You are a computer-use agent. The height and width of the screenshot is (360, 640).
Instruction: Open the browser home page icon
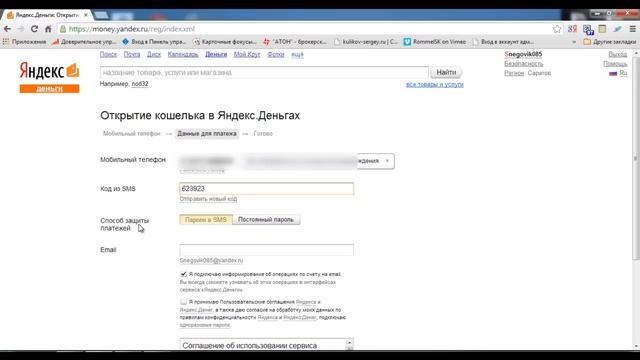click(48, 29)
